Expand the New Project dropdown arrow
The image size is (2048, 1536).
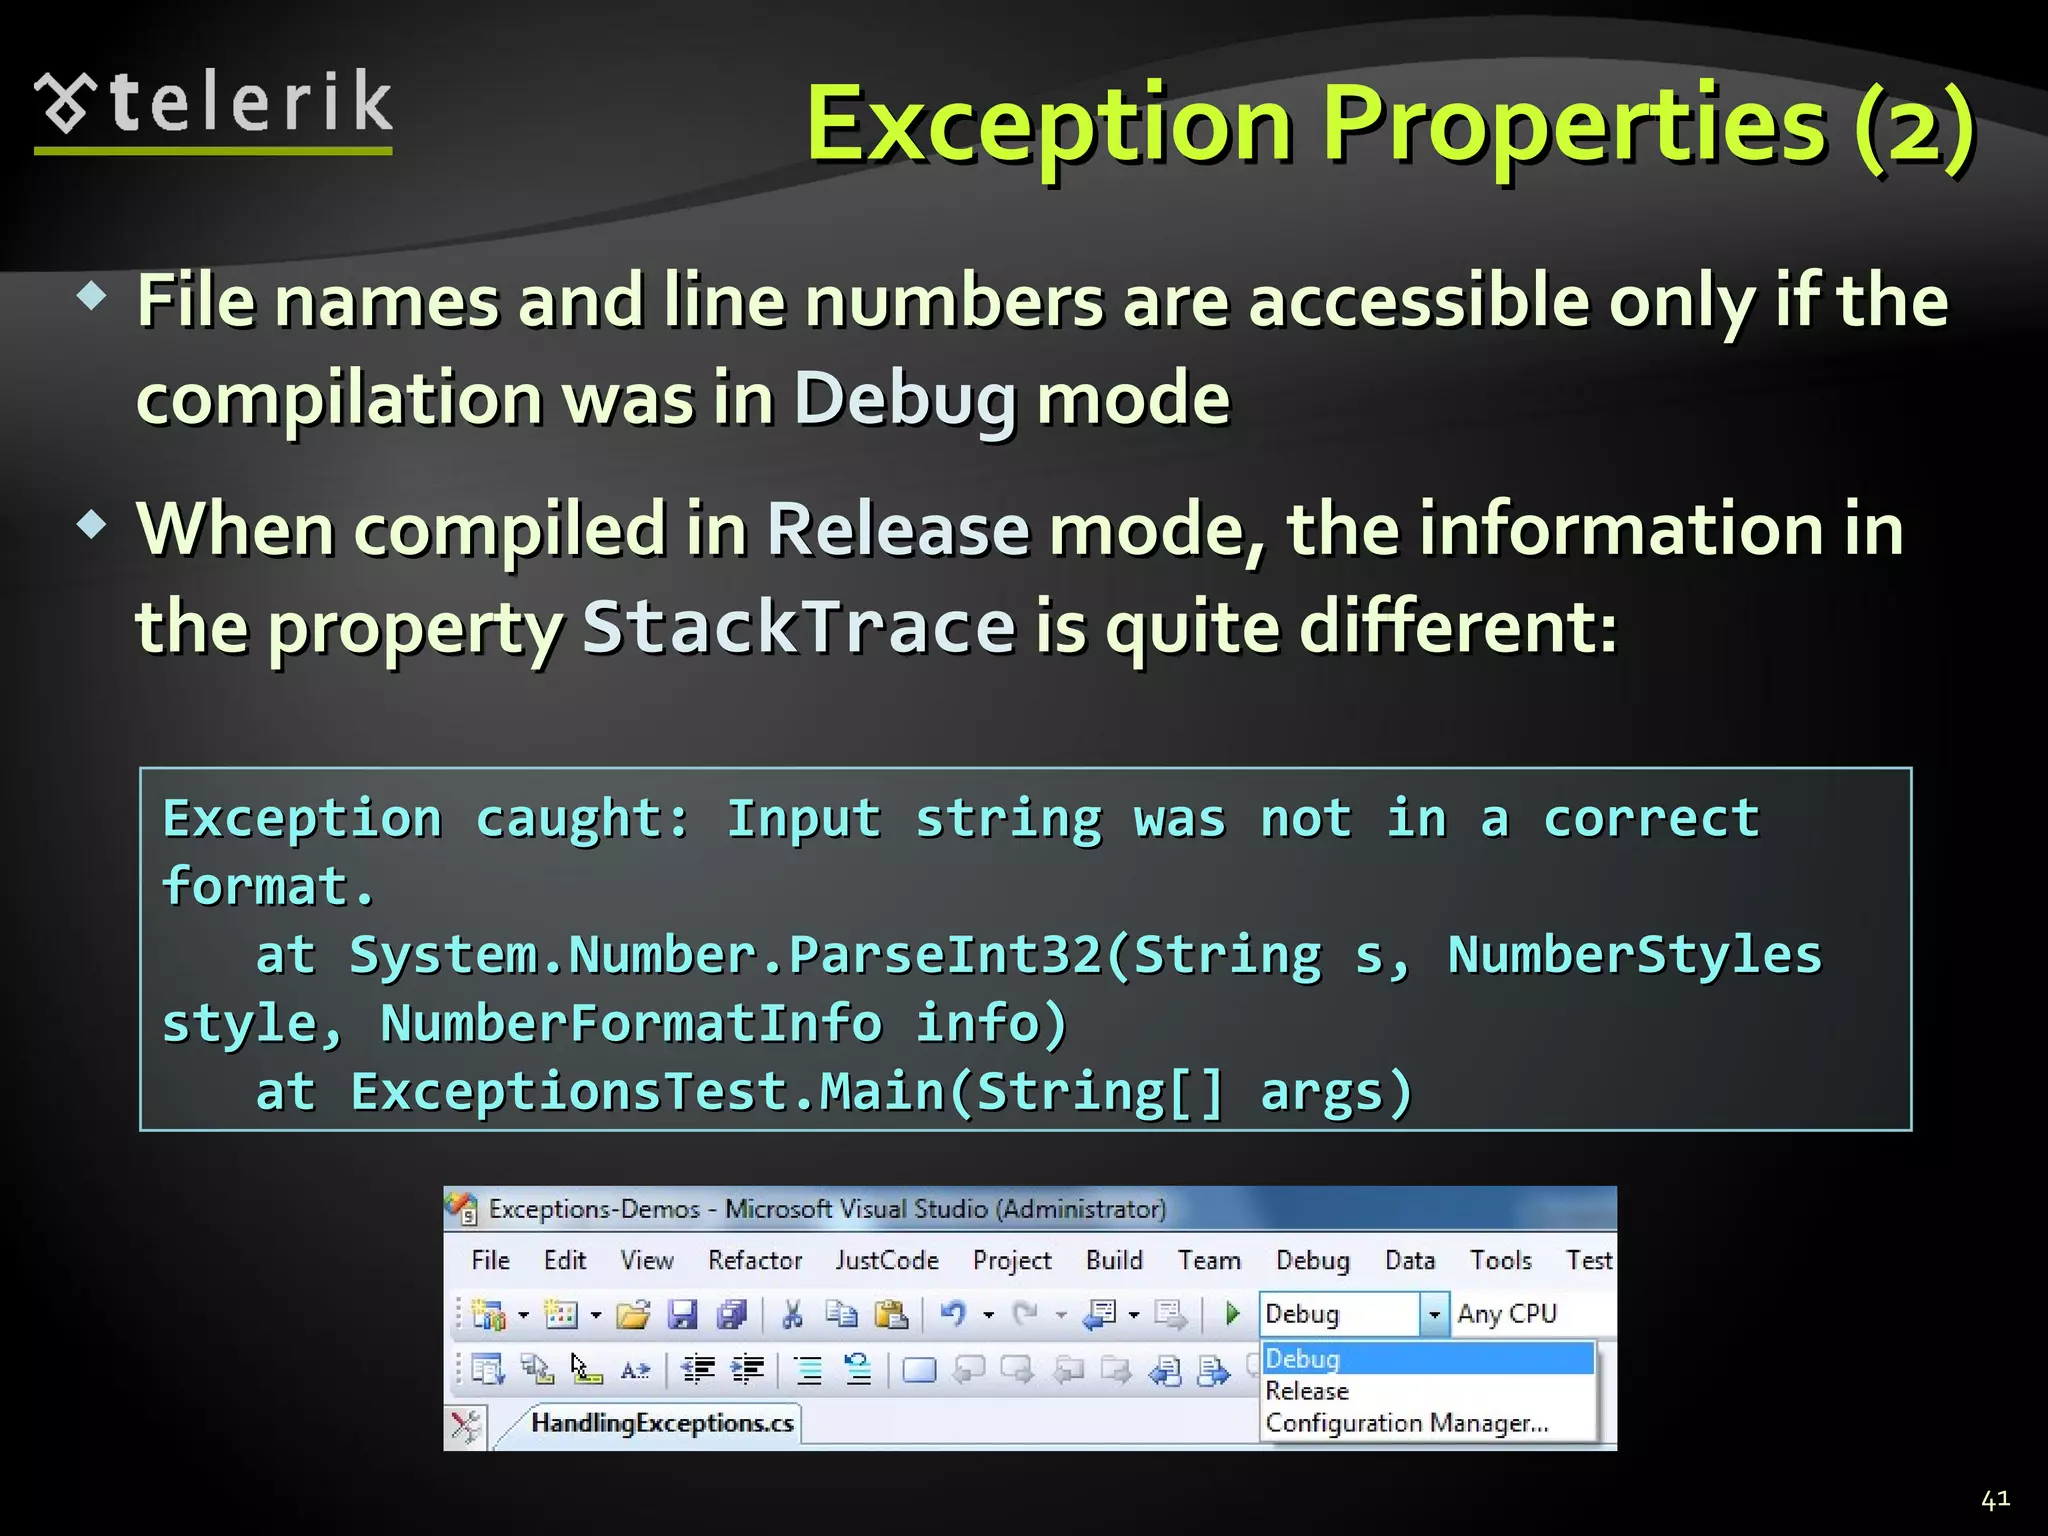[x=523, y=1315]
